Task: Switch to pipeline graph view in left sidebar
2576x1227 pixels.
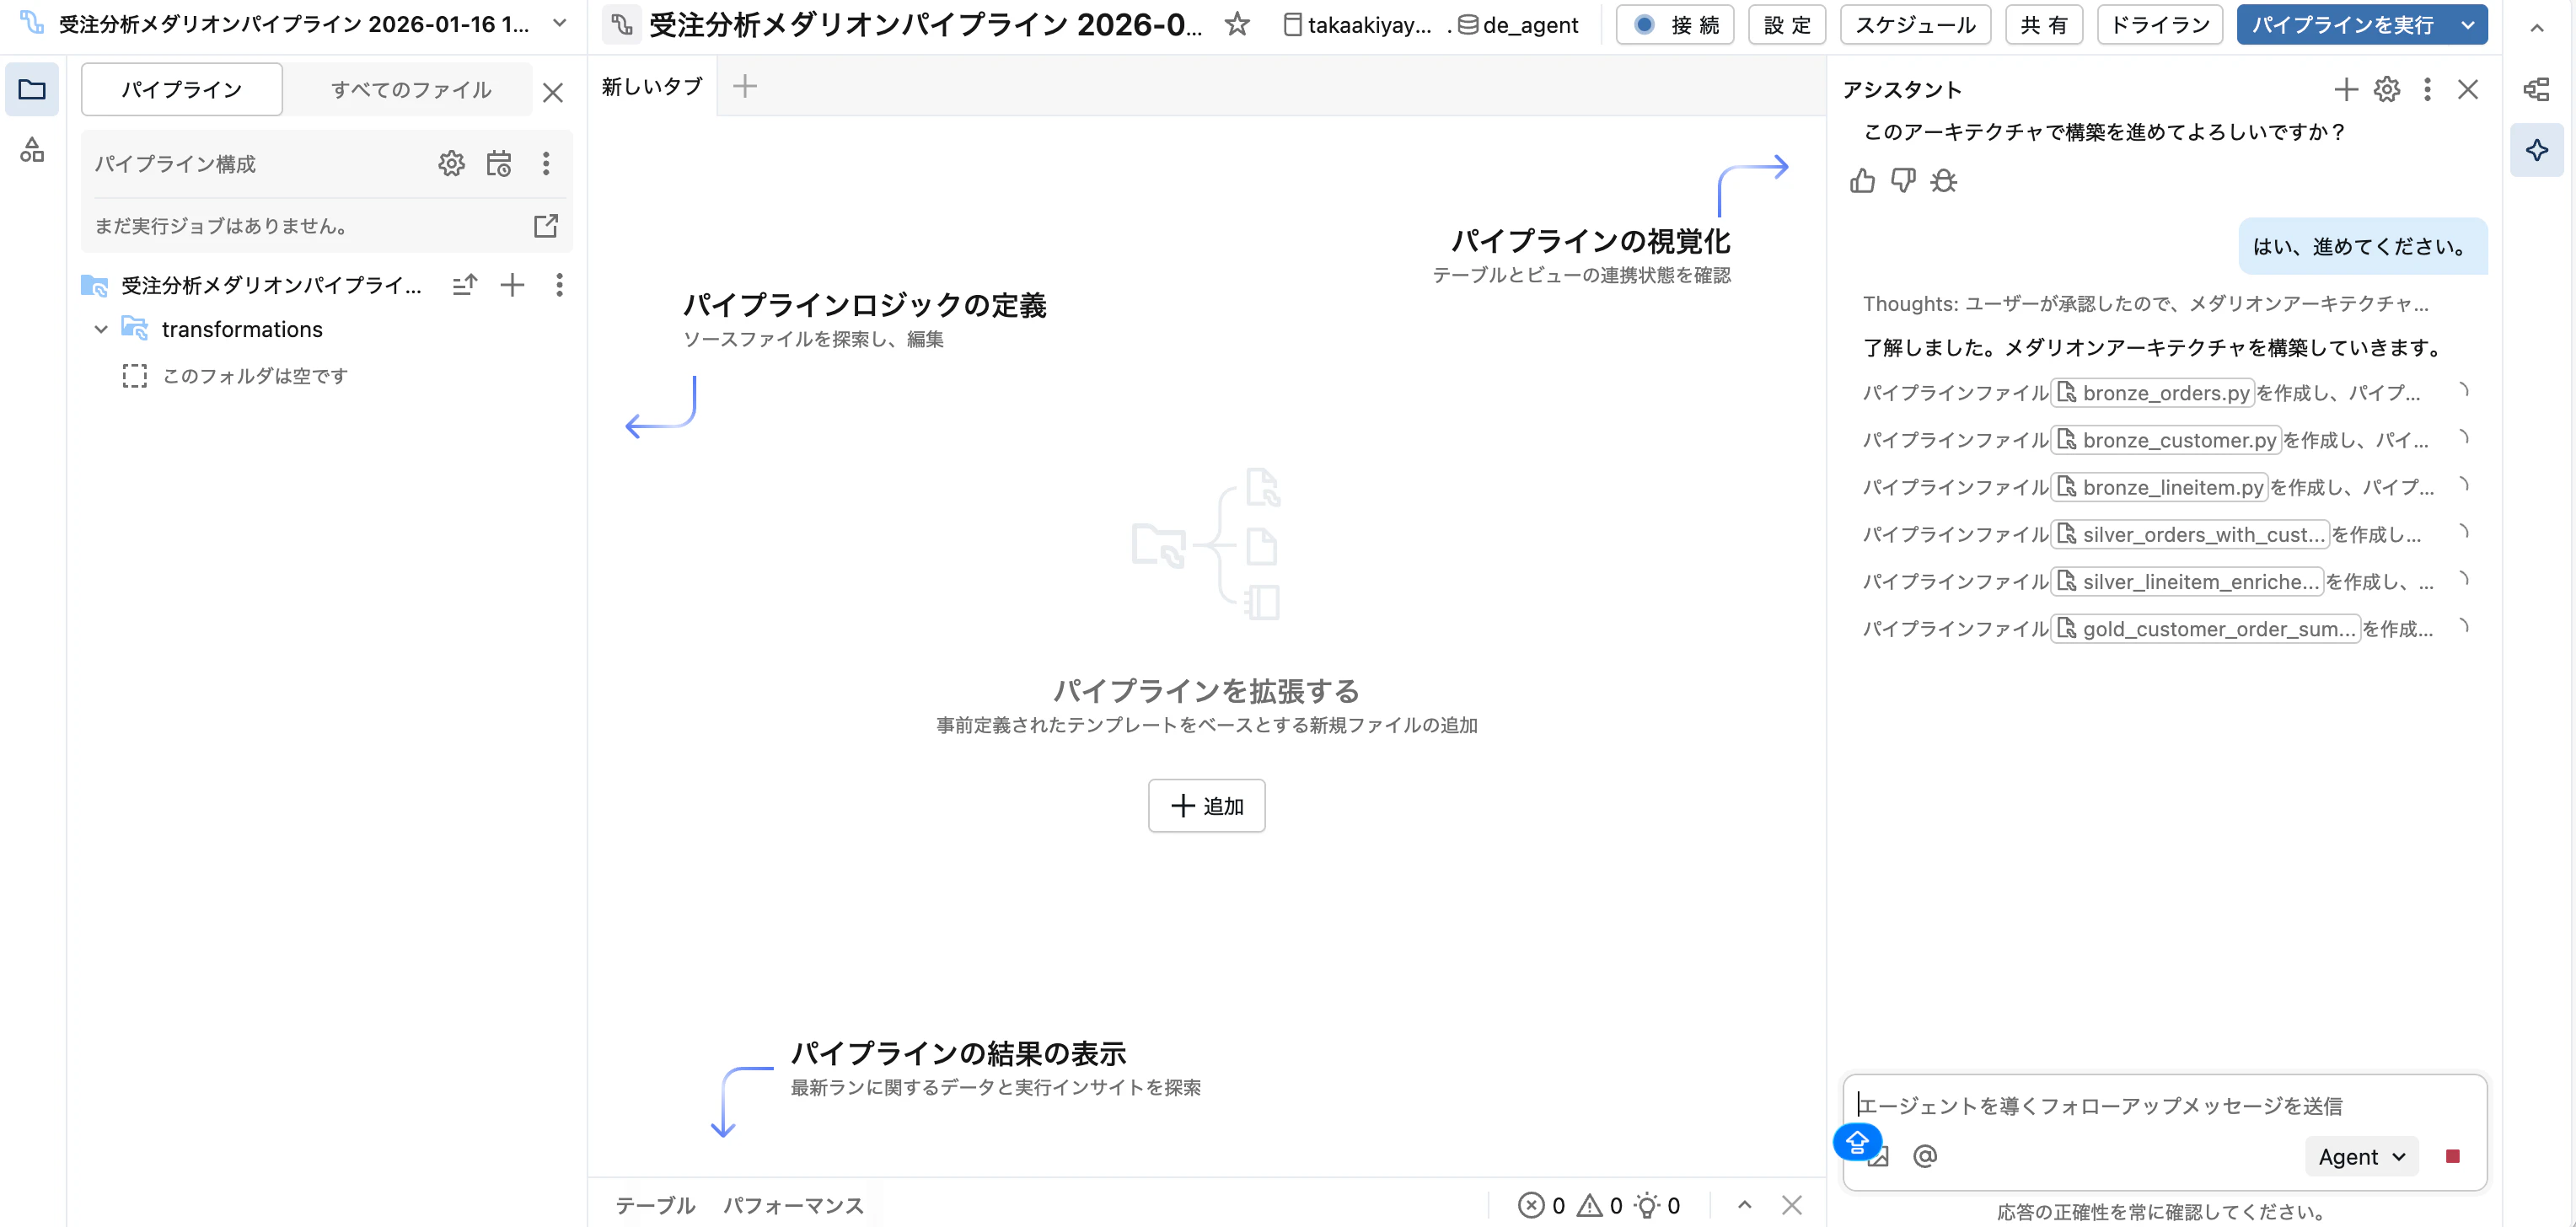Action: 32,151
